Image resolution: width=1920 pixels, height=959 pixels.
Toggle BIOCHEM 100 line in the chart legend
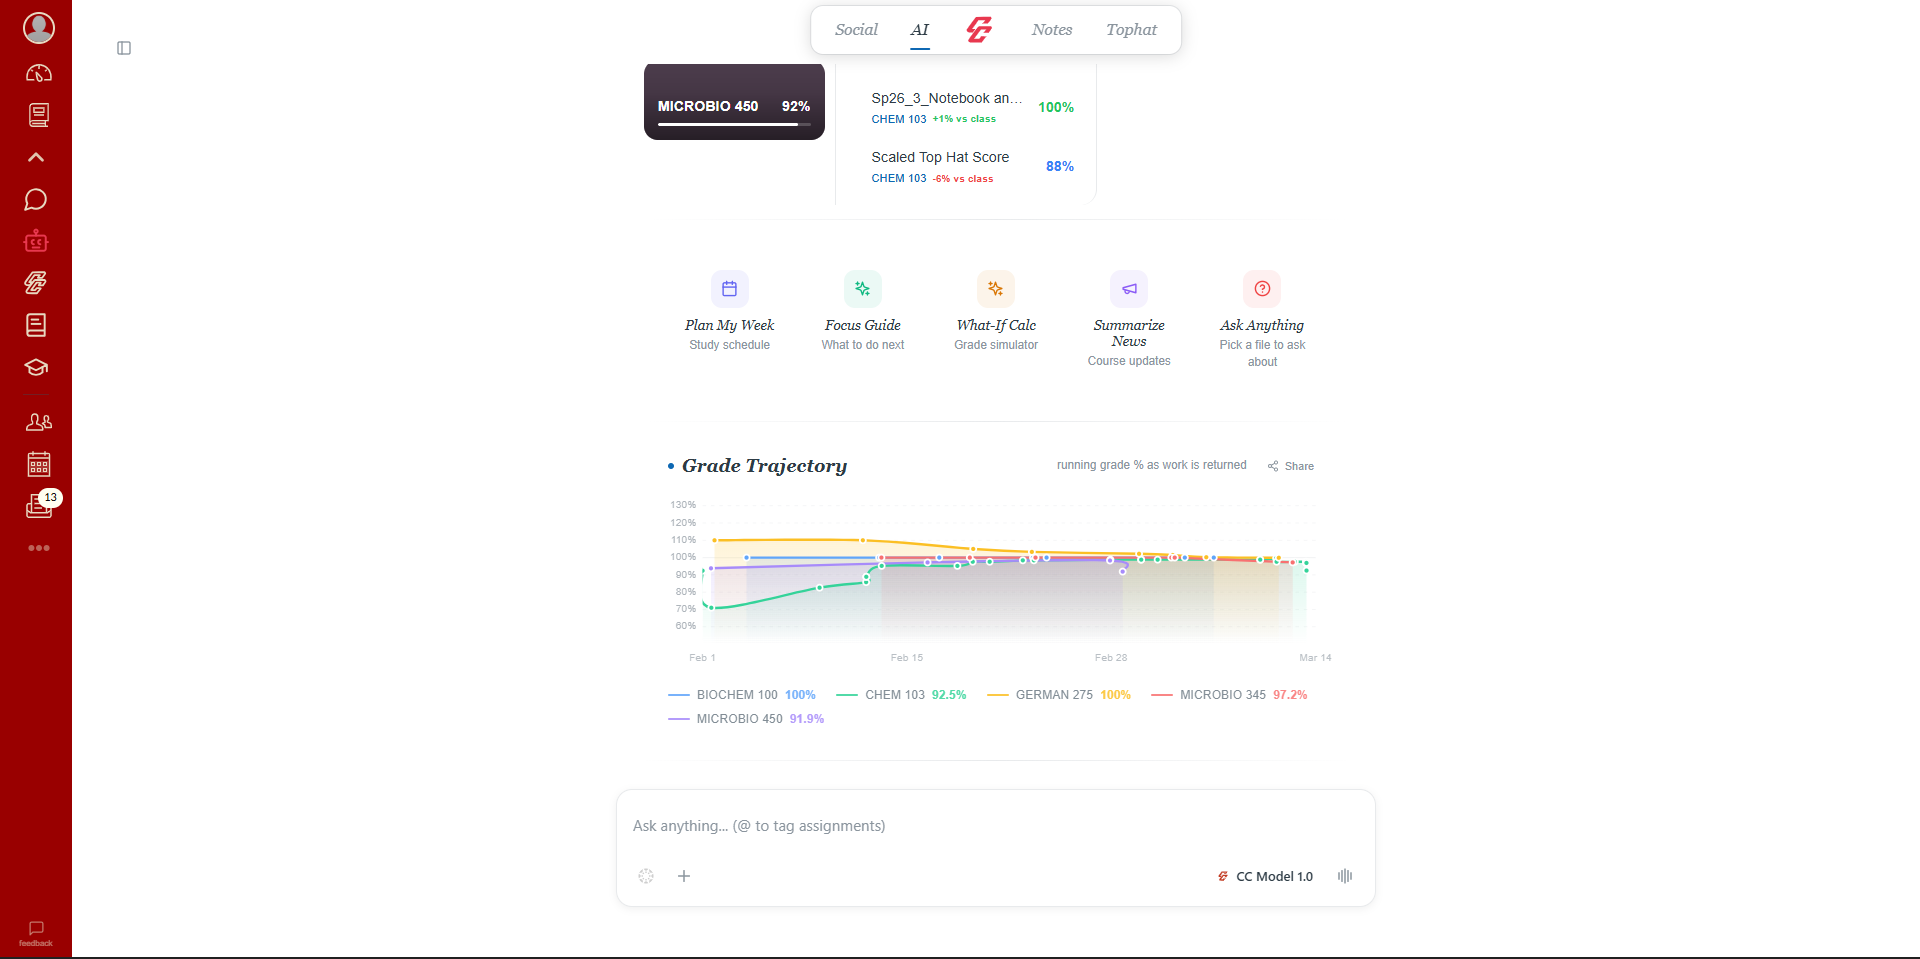(x=740, y=694)
